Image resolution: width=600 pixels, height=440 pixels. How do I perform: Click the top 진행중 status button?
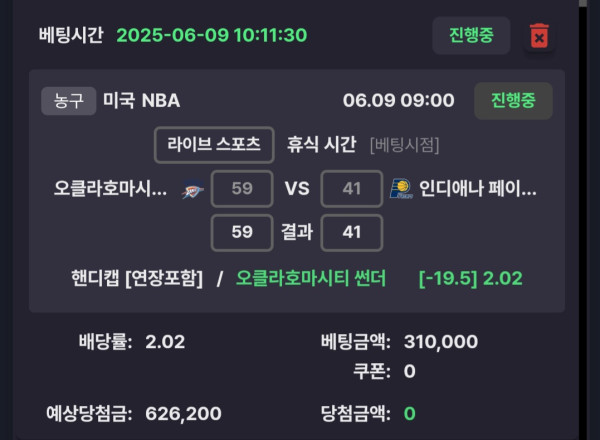[471, 36]
